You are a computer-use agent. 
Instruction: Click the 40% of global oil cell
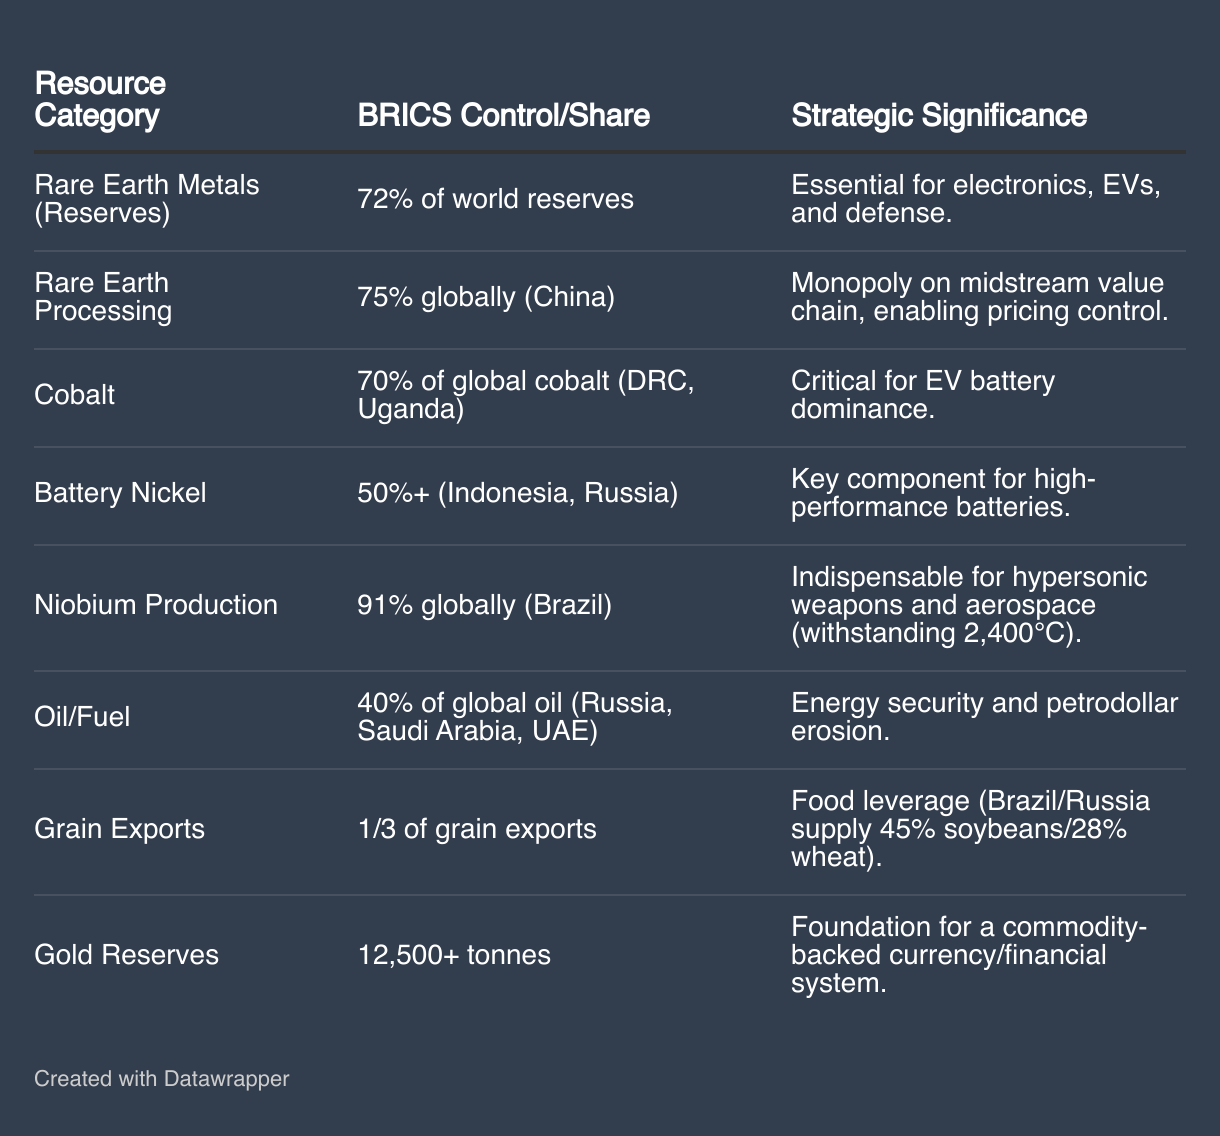[515, 717]
